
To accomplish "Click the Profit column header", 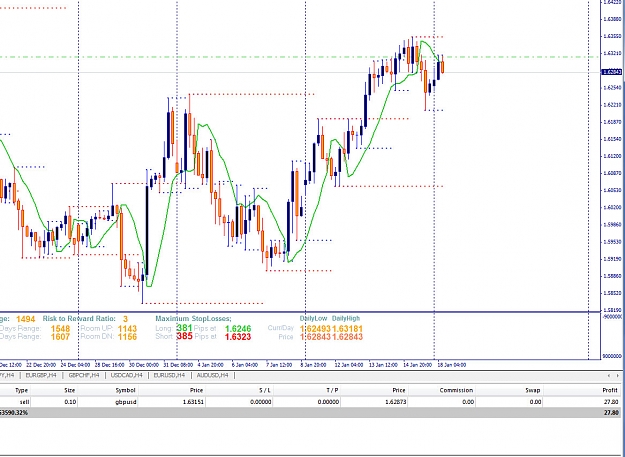I will point(610,390).
